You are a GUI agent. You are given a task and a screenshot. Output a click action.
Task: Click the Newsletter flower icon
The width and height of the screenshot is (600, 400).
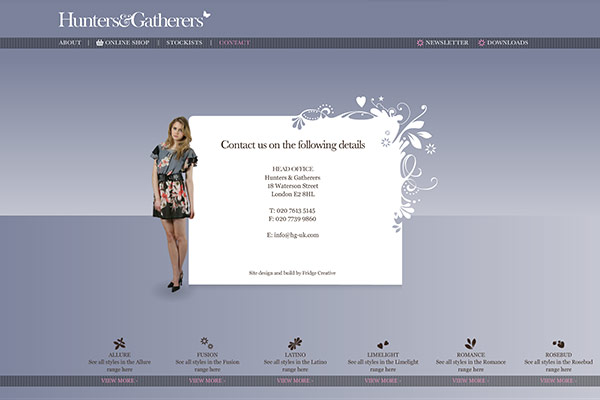pos(421,43)
